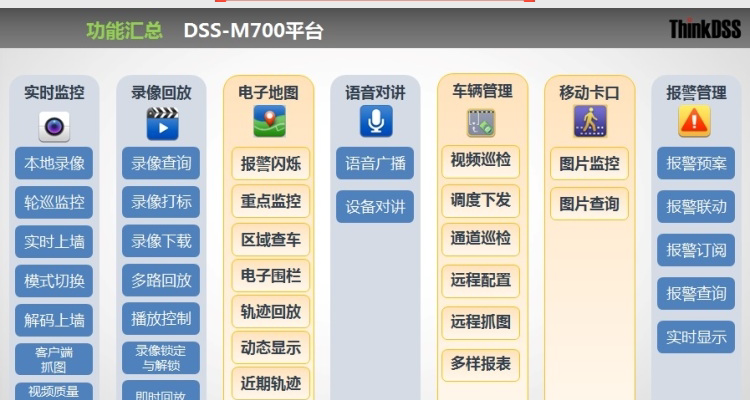750x400 pixels.
Task: Click 远程抓图
Action: [480, 323]
